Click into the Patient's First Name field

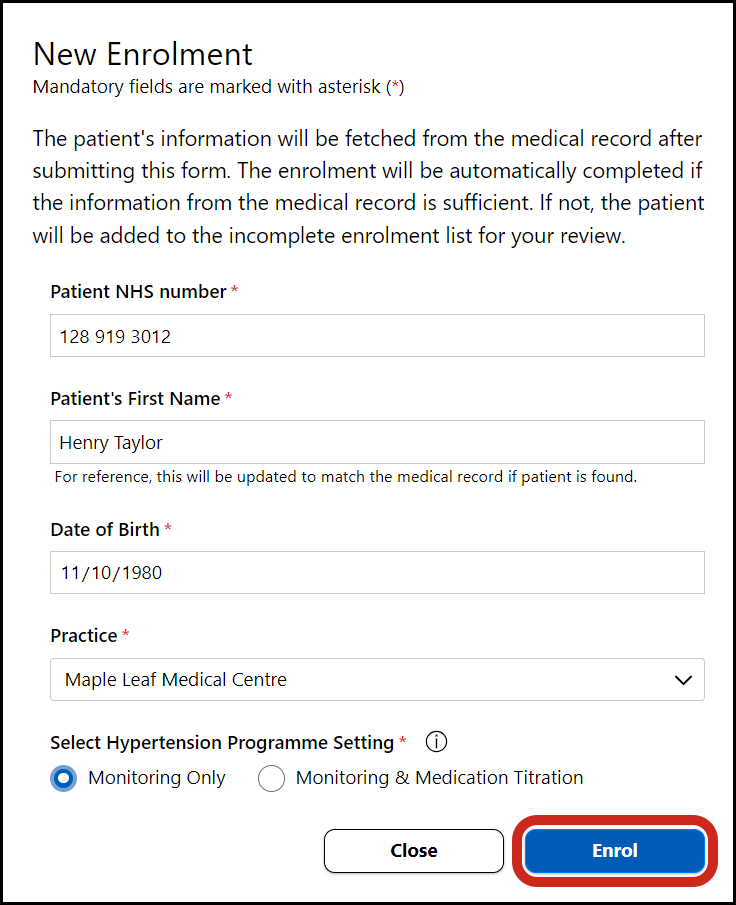coord(377,442)
